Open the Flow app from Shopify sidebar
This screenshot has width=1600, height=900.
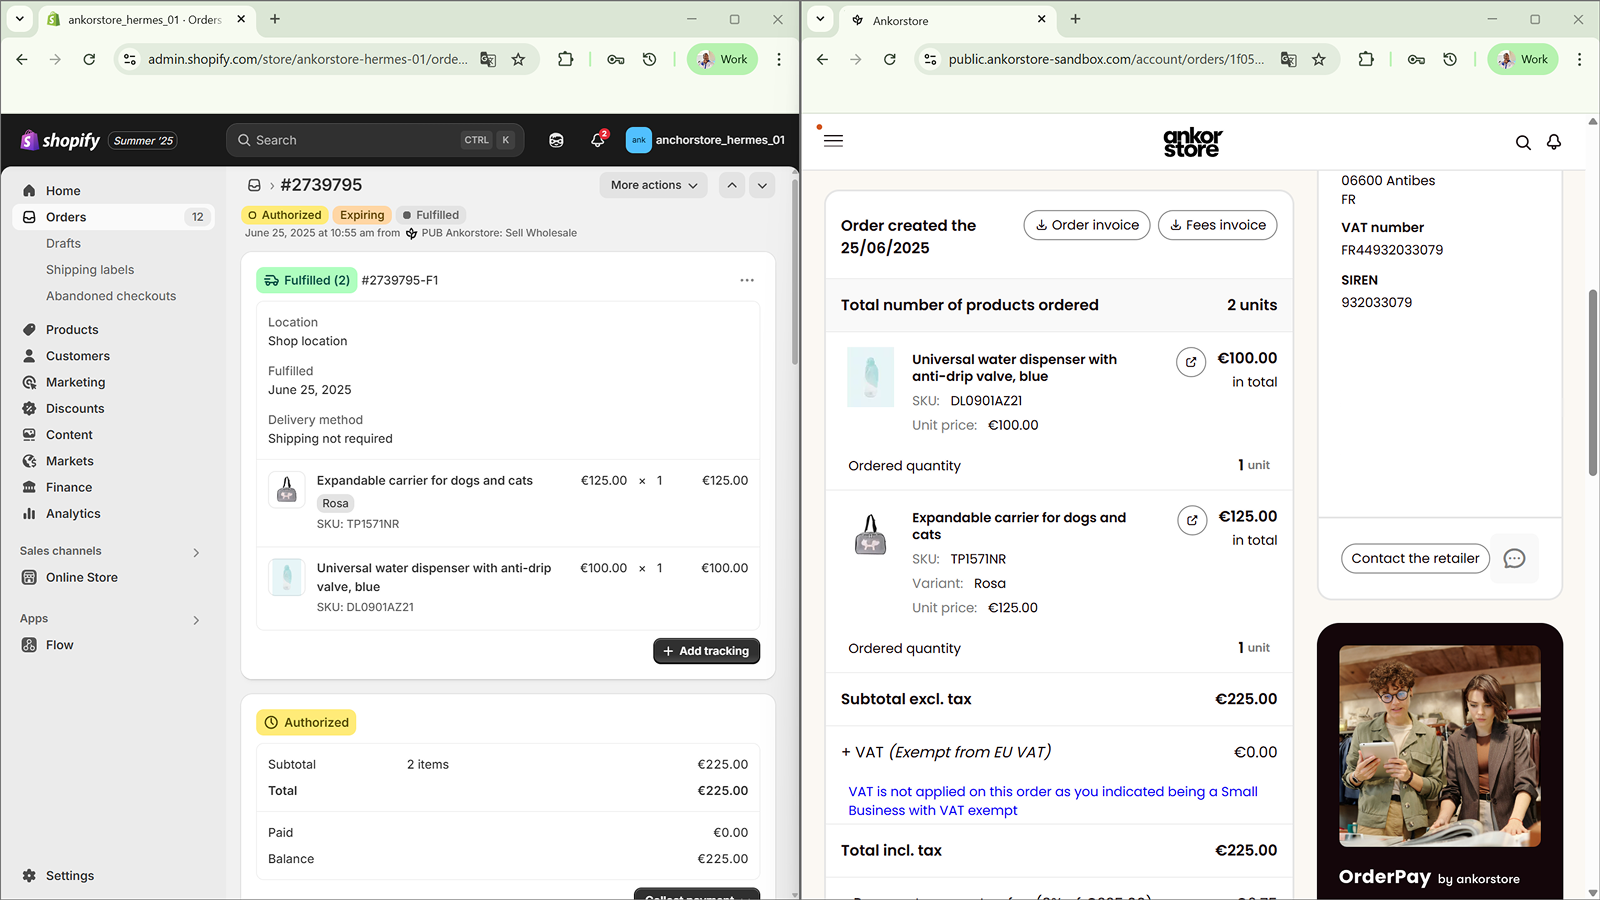click(x=58, y=644)
